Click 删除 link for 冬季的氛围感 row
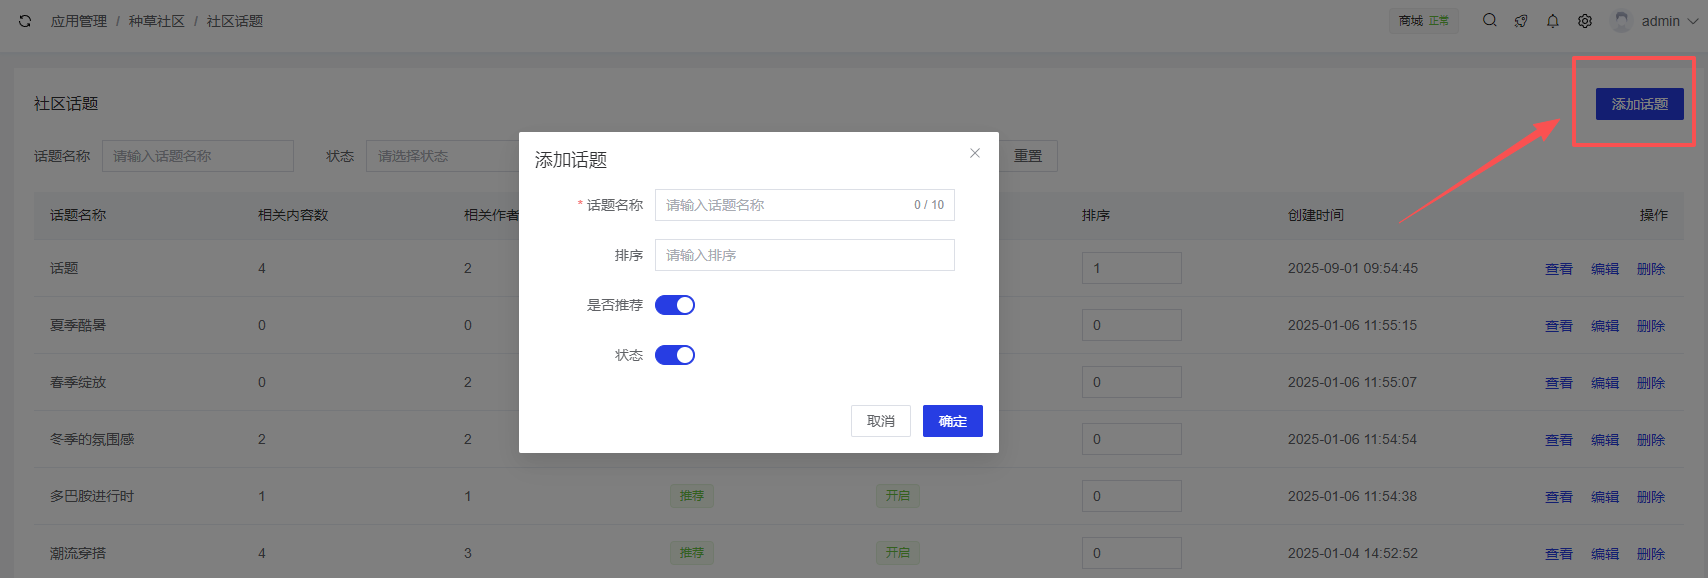Image resolution: width=1708 pixels, height=578 pixels. click(x=1651, y=440)
